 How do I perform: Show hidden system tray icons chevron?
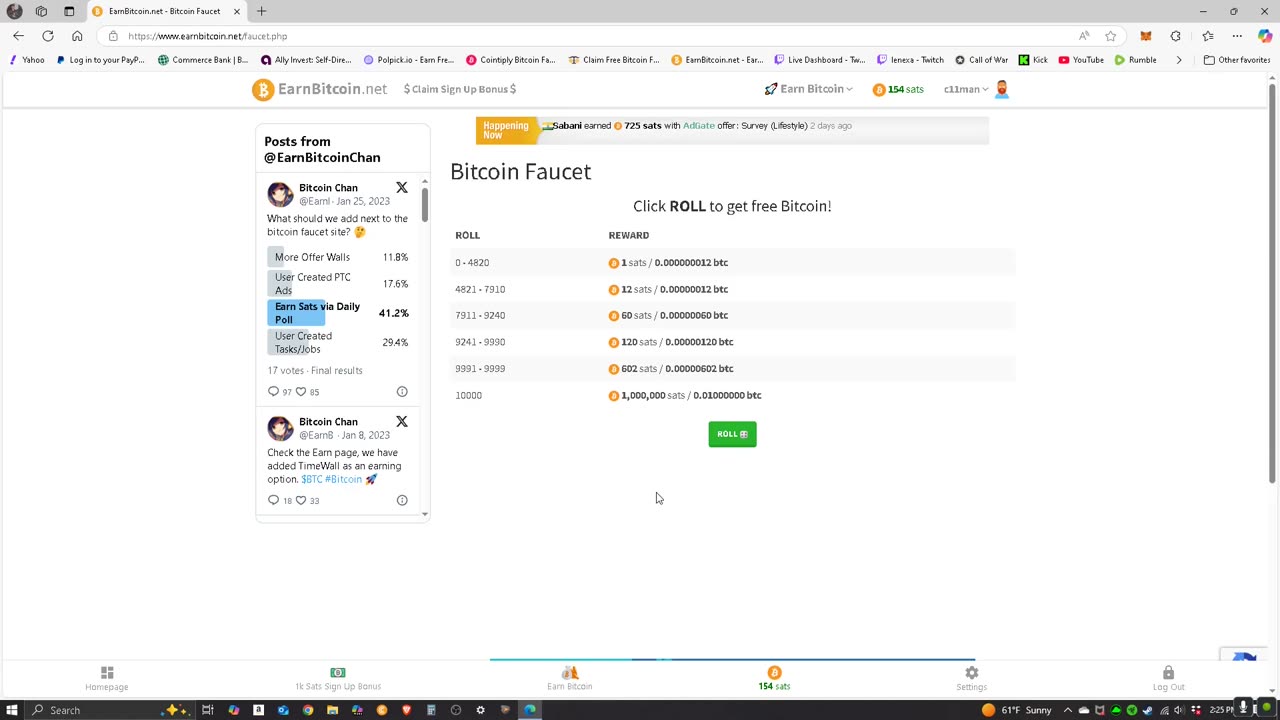[1068, 710]
